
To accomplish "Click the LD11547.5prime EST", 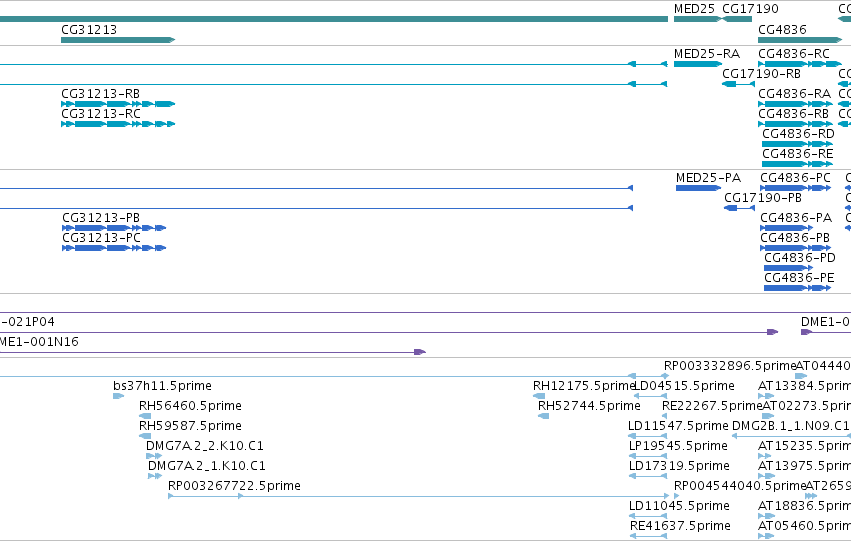I will coord(648,436).
